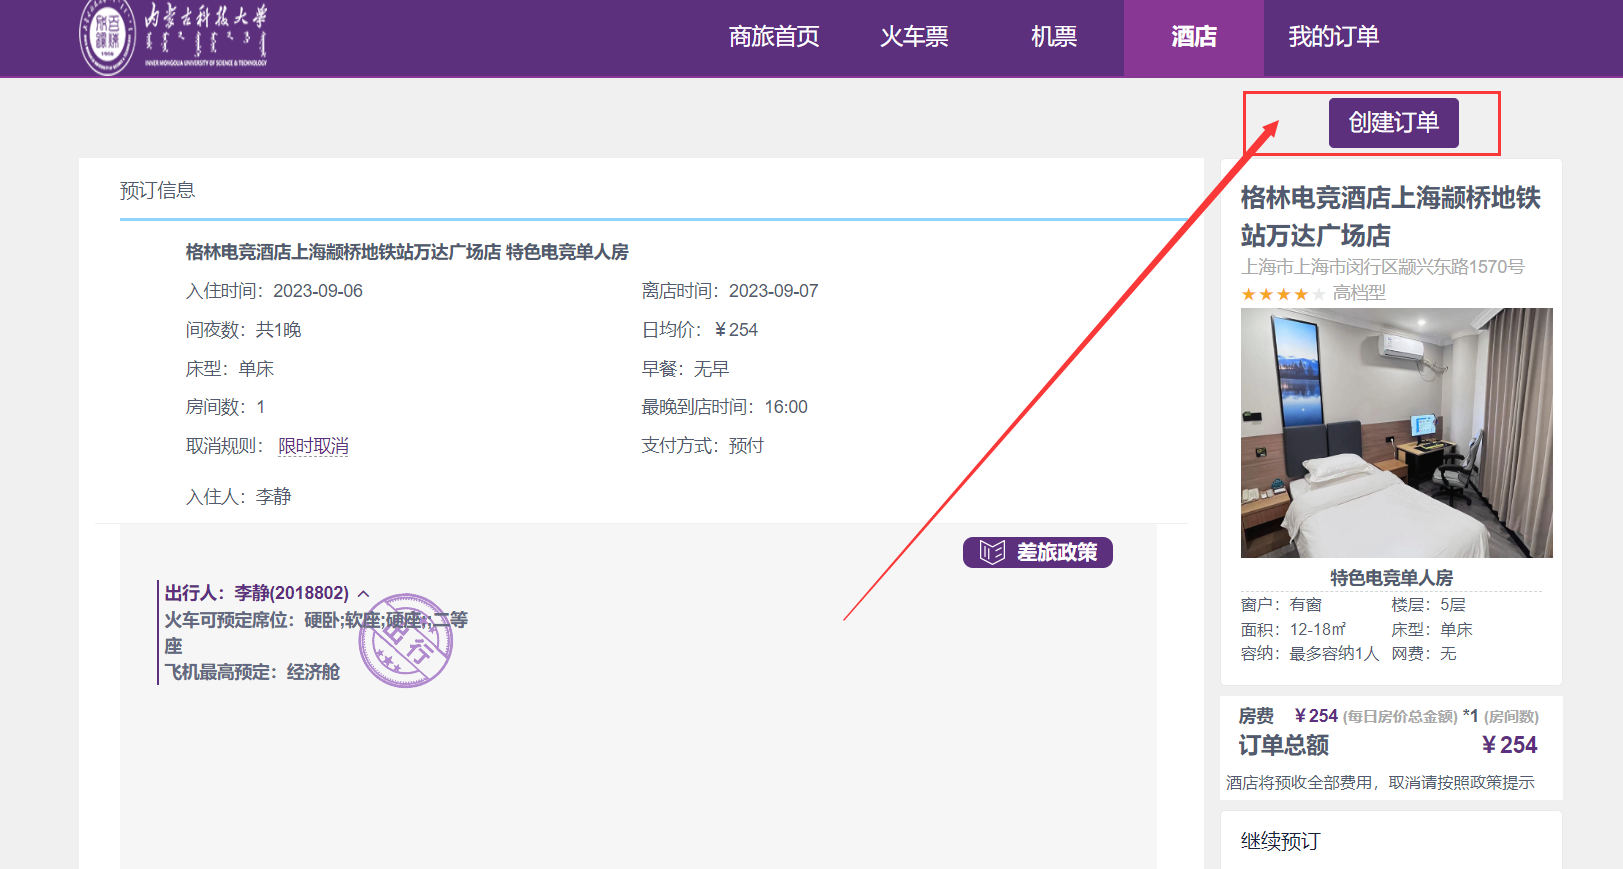
Task: Click the hotel room photo
Action: coord(1396,432)
